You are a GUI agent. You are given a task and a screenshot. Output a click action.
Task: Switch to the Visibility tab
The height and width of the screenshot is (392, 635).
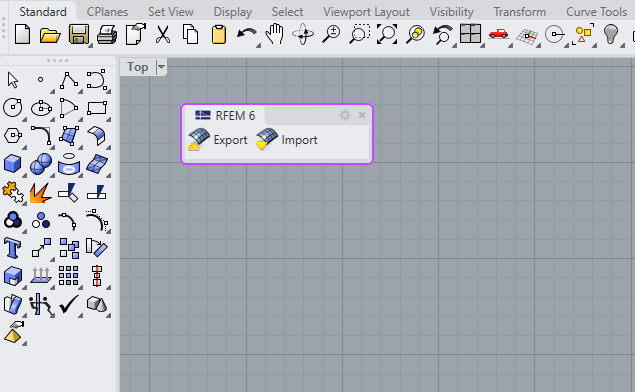tap(452, 12)
